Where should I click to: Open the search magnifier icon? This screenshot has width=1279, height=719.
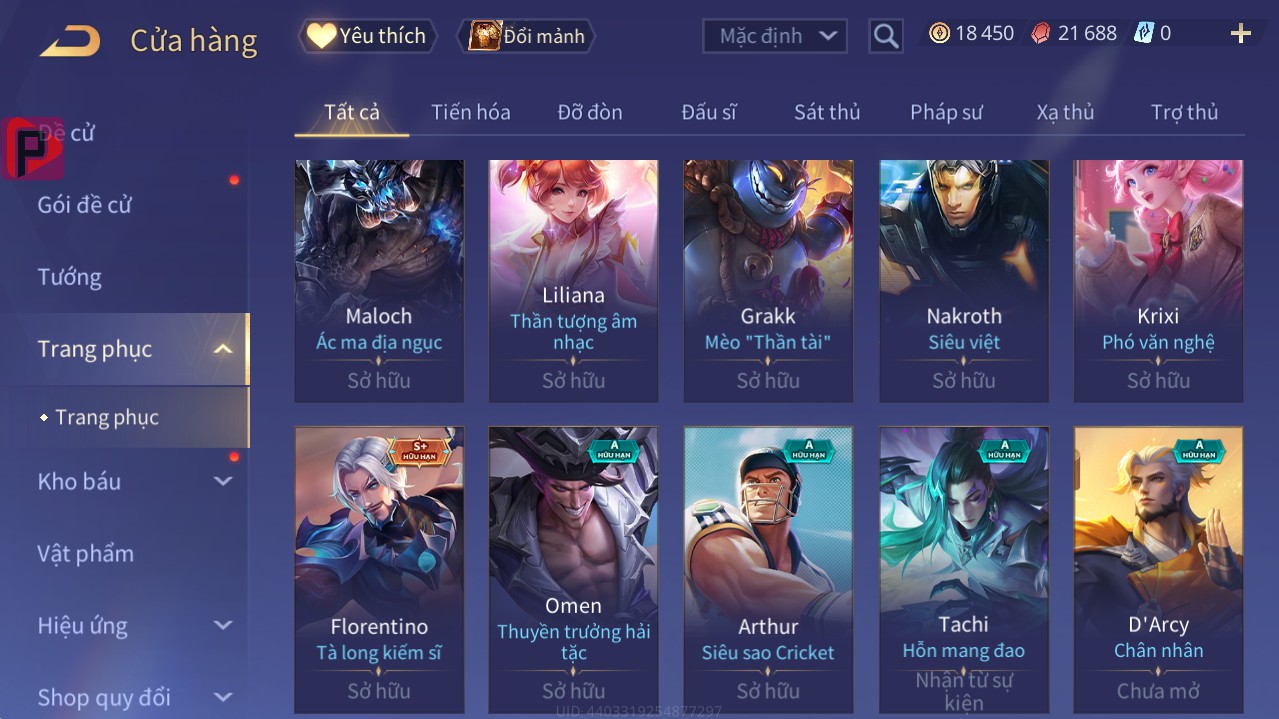[x=886, y=36]
